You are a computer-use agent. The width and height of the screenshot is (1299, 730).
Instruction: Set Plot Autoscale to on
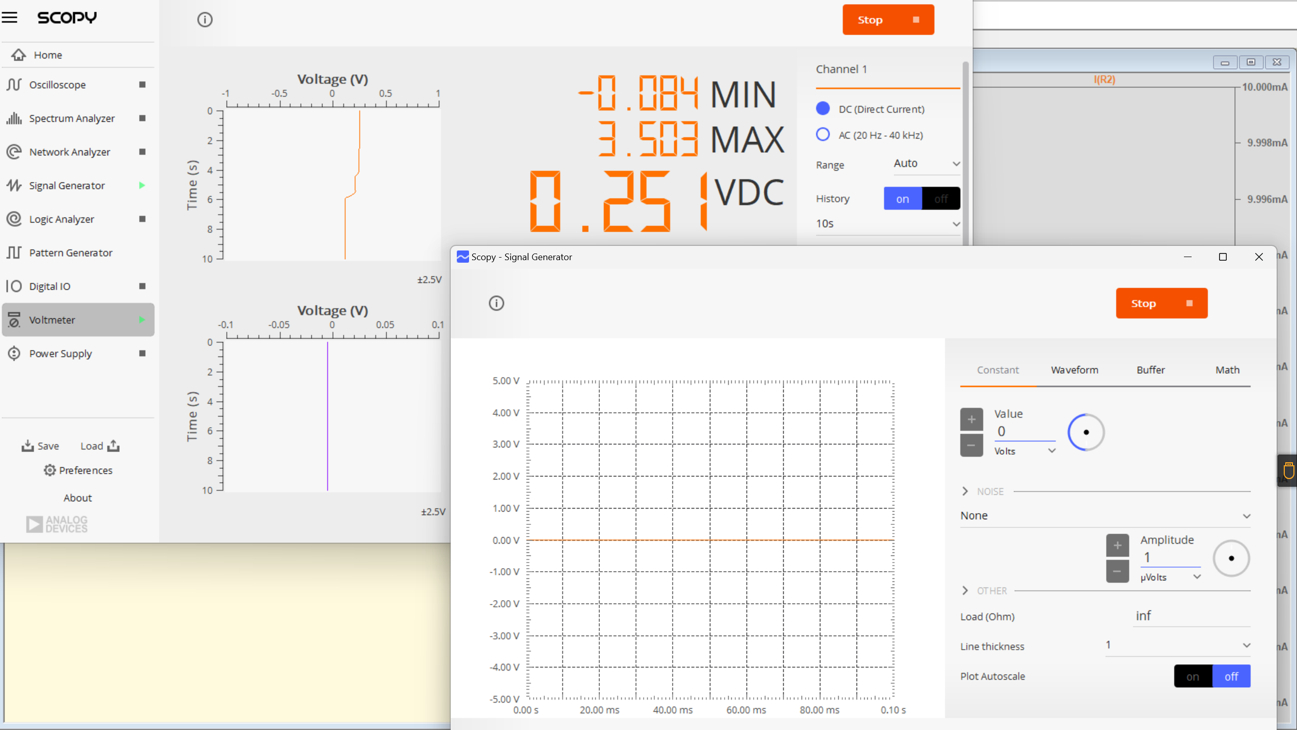coord(1193,677)
